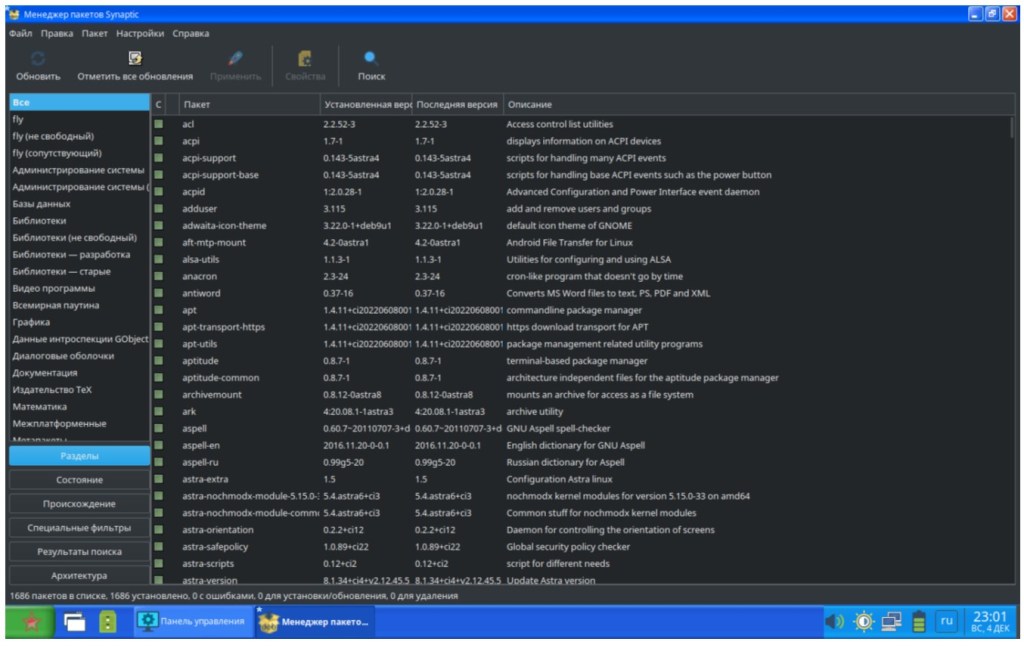Click Отметить все обновления toolbar icon
This screenshot has width=1024, height=648.
point(135,59)
